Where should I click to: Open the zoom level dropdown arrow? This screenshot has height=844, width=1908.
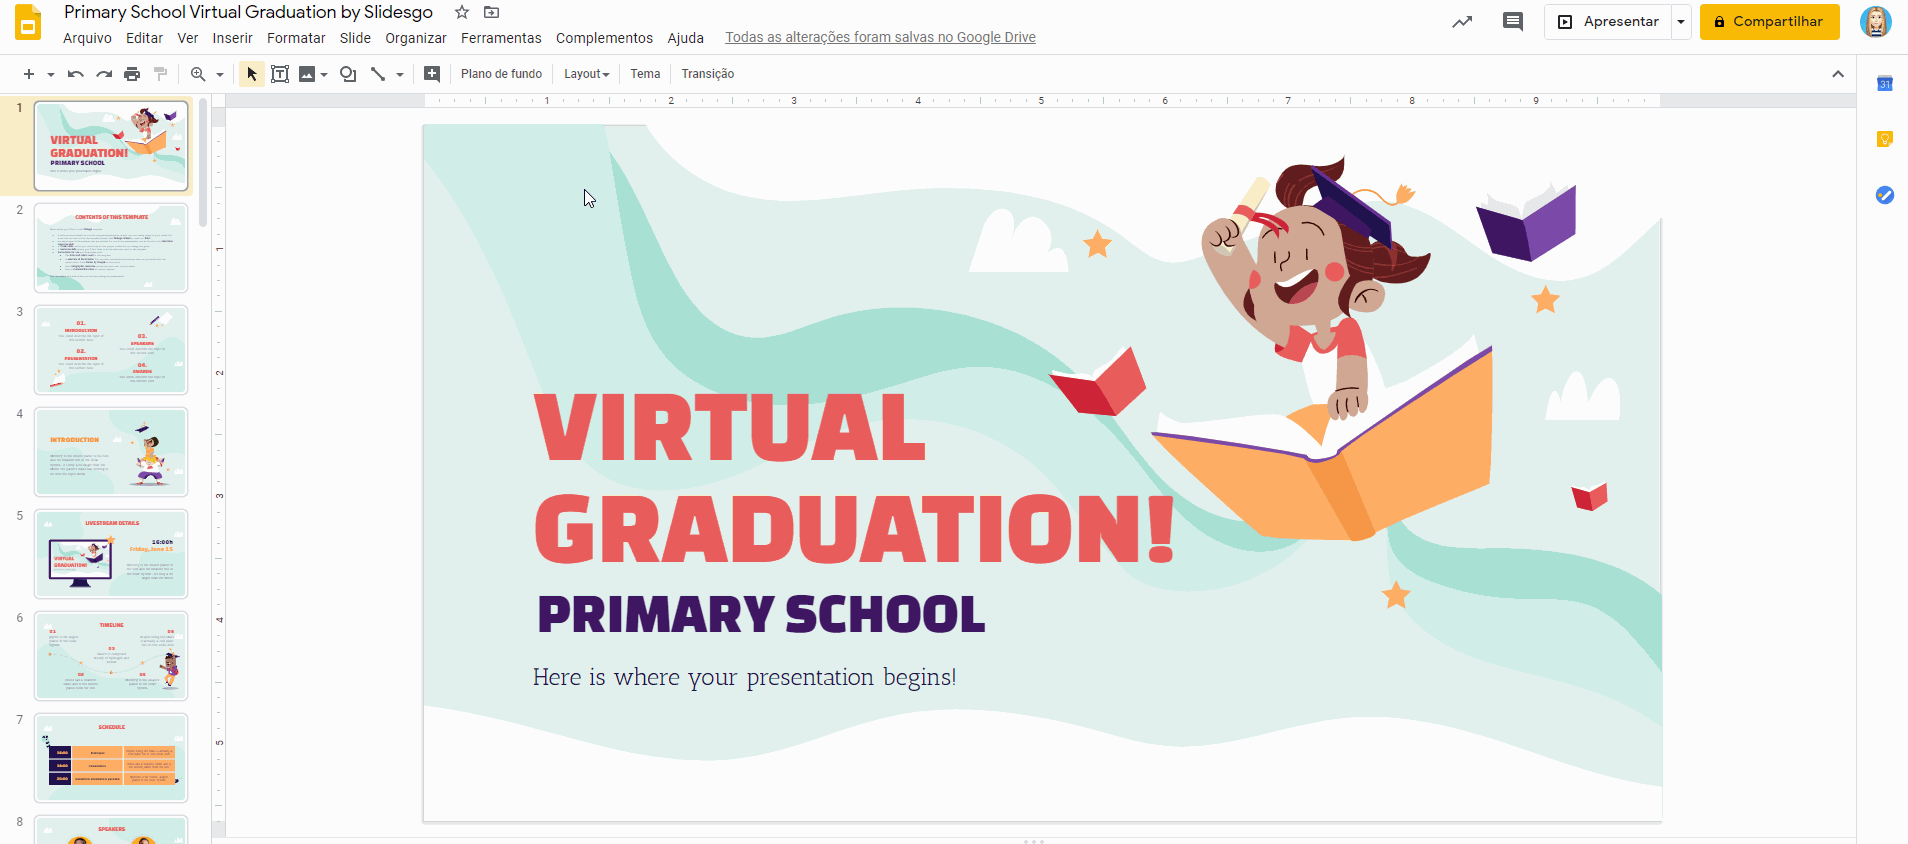coord(220,74)
